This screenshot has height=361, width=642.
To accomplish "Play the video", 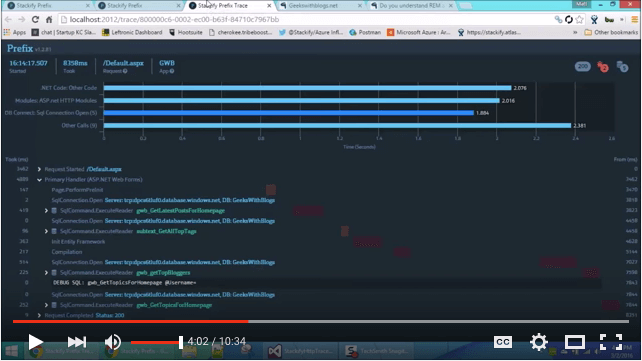I will pos(36,342).
